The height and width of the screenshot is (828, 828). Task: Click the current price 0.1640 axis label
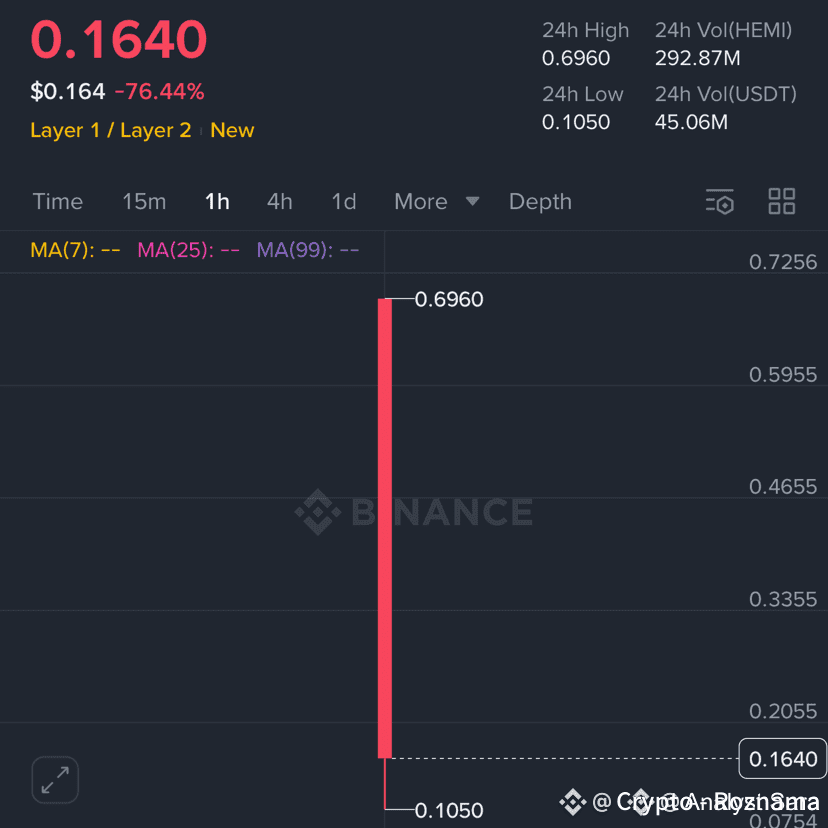click(x=783, y=759)
